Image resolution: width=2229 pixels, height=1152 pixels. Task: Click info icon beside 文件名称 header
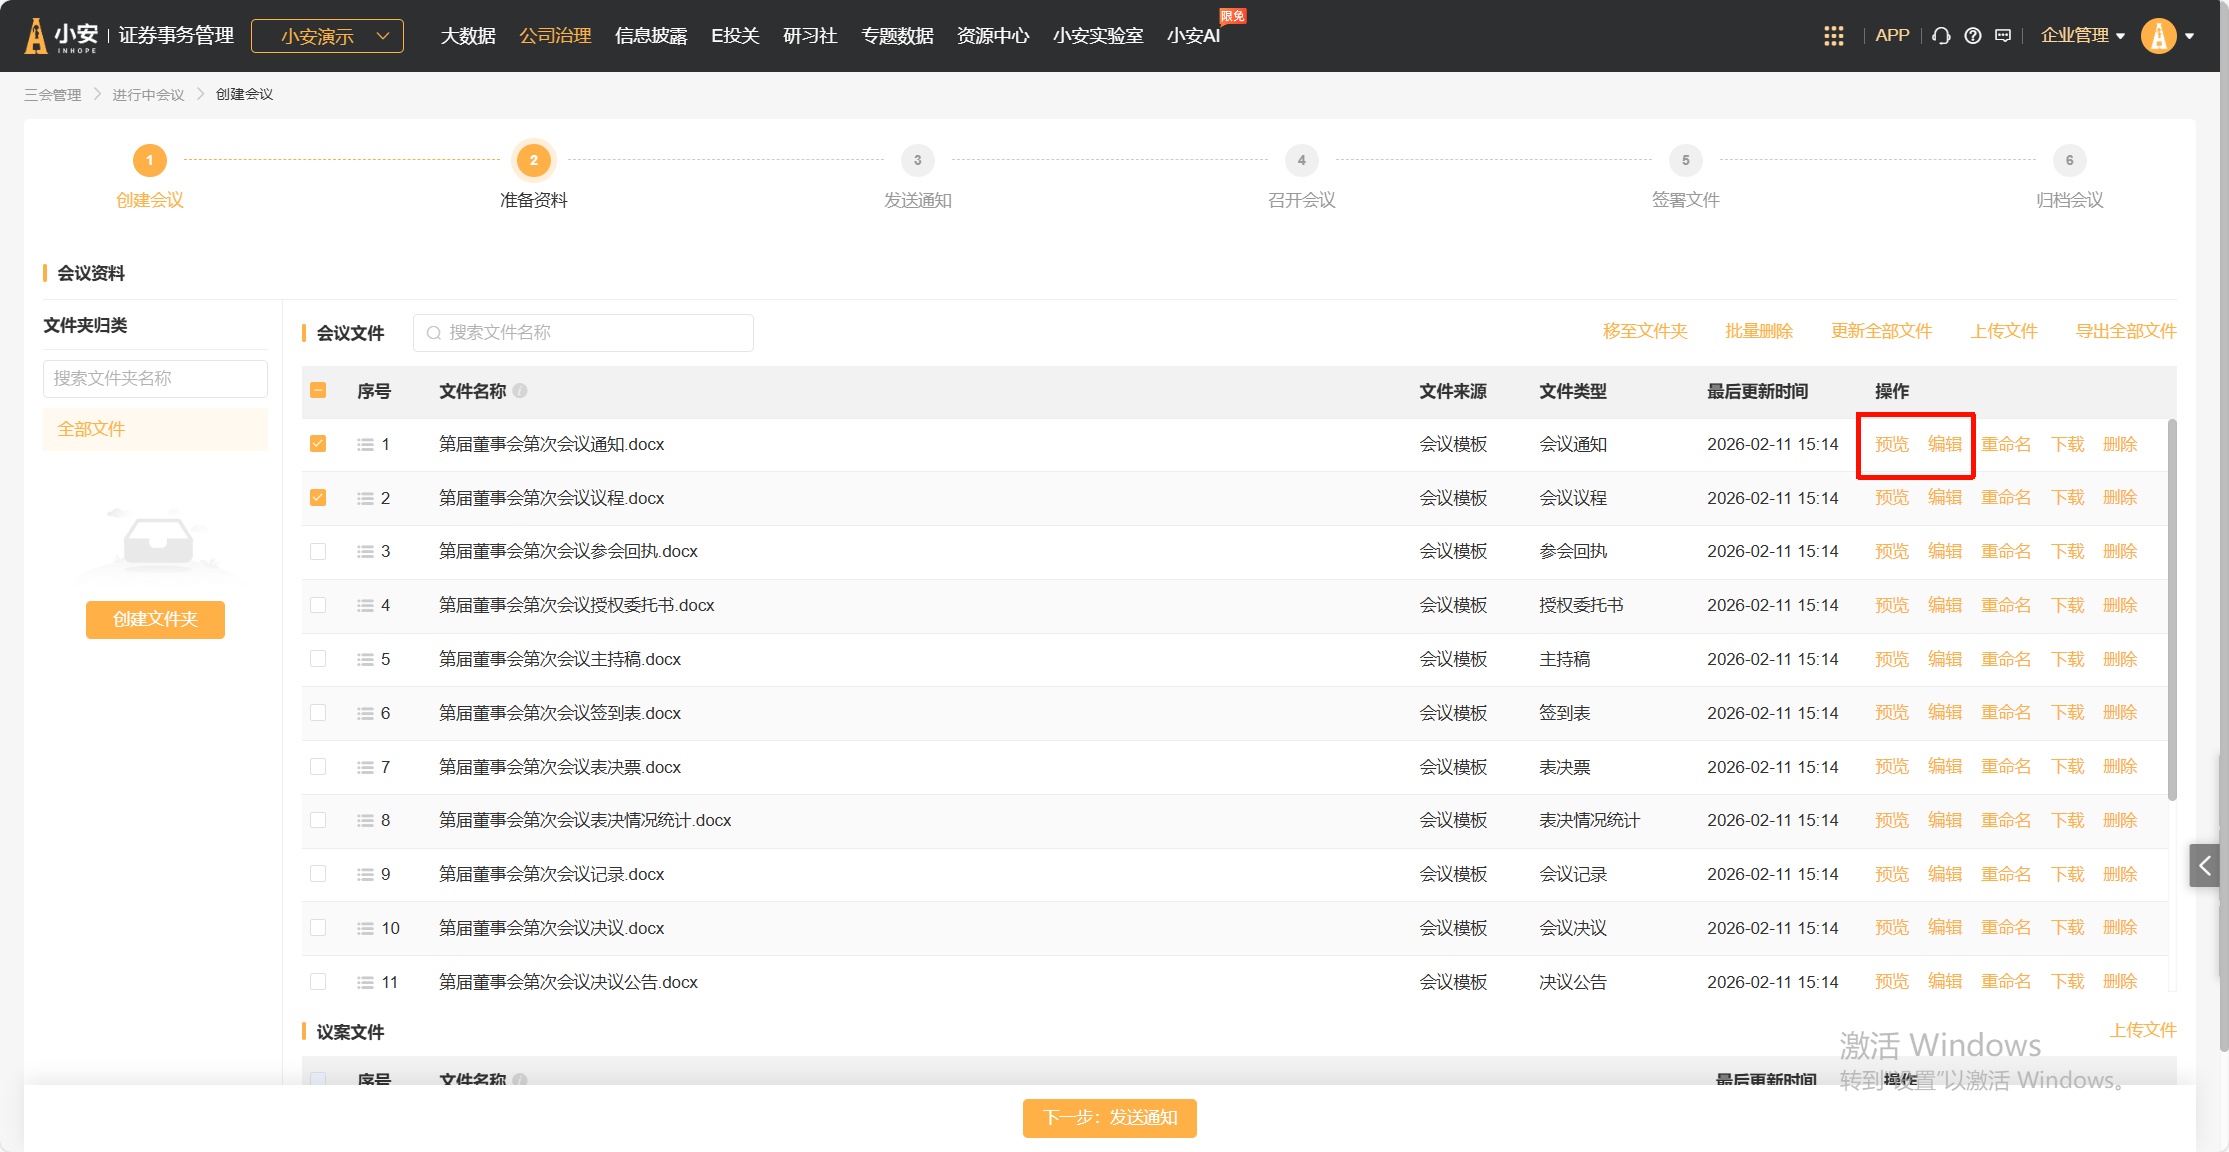click(520, 391)
